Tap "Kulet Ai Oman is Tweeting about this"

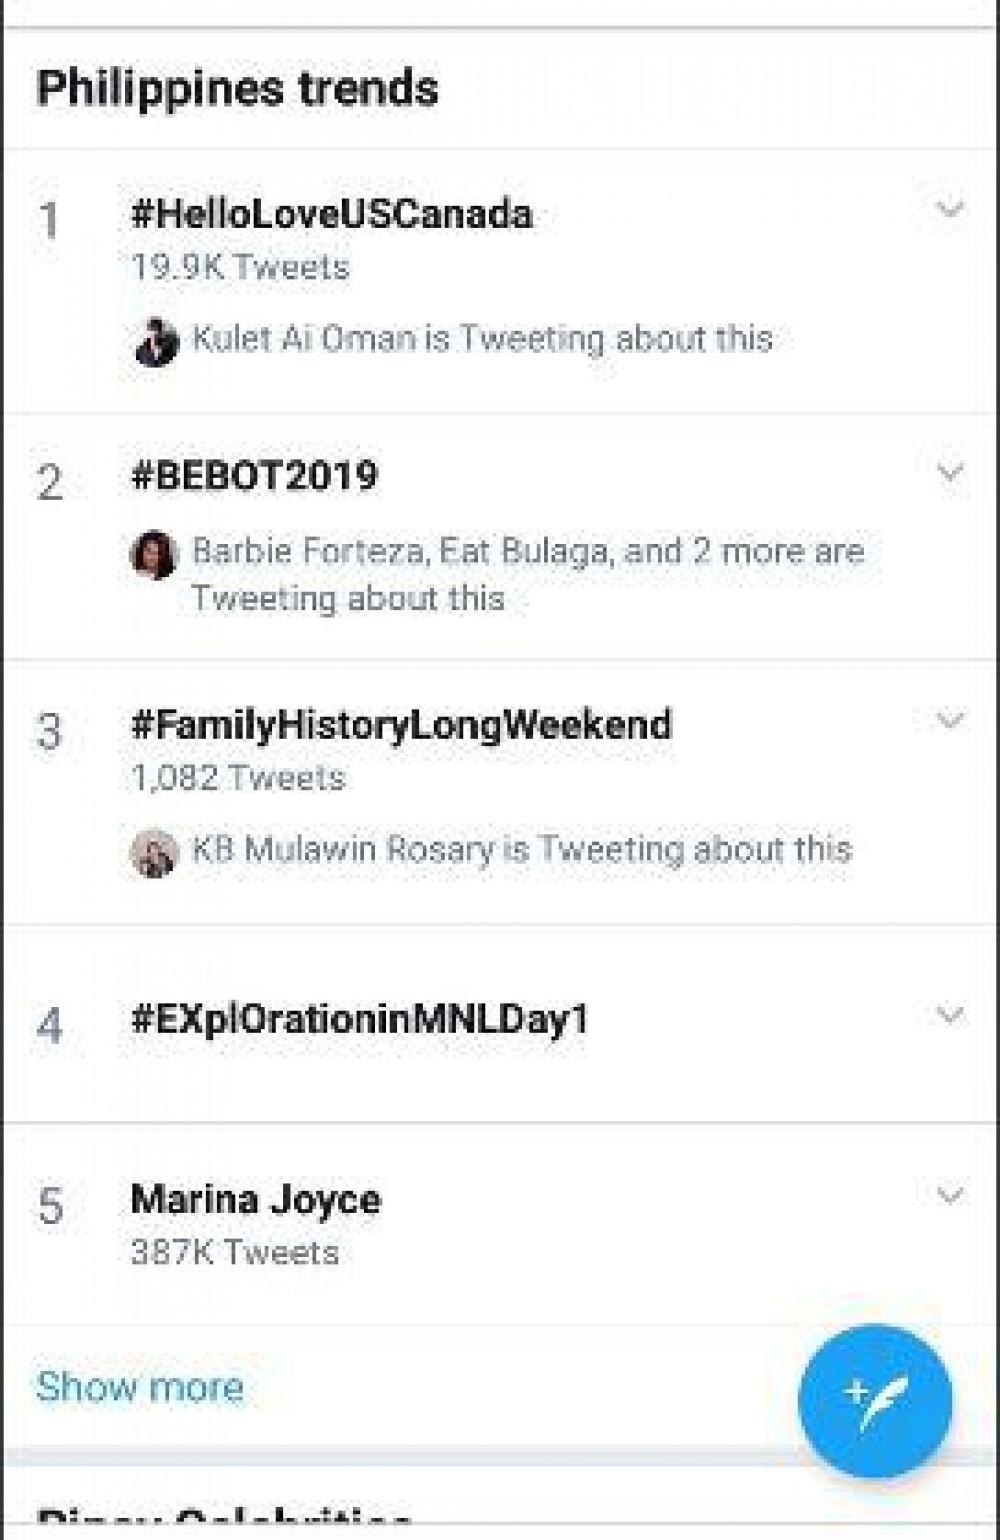point(482,339)
